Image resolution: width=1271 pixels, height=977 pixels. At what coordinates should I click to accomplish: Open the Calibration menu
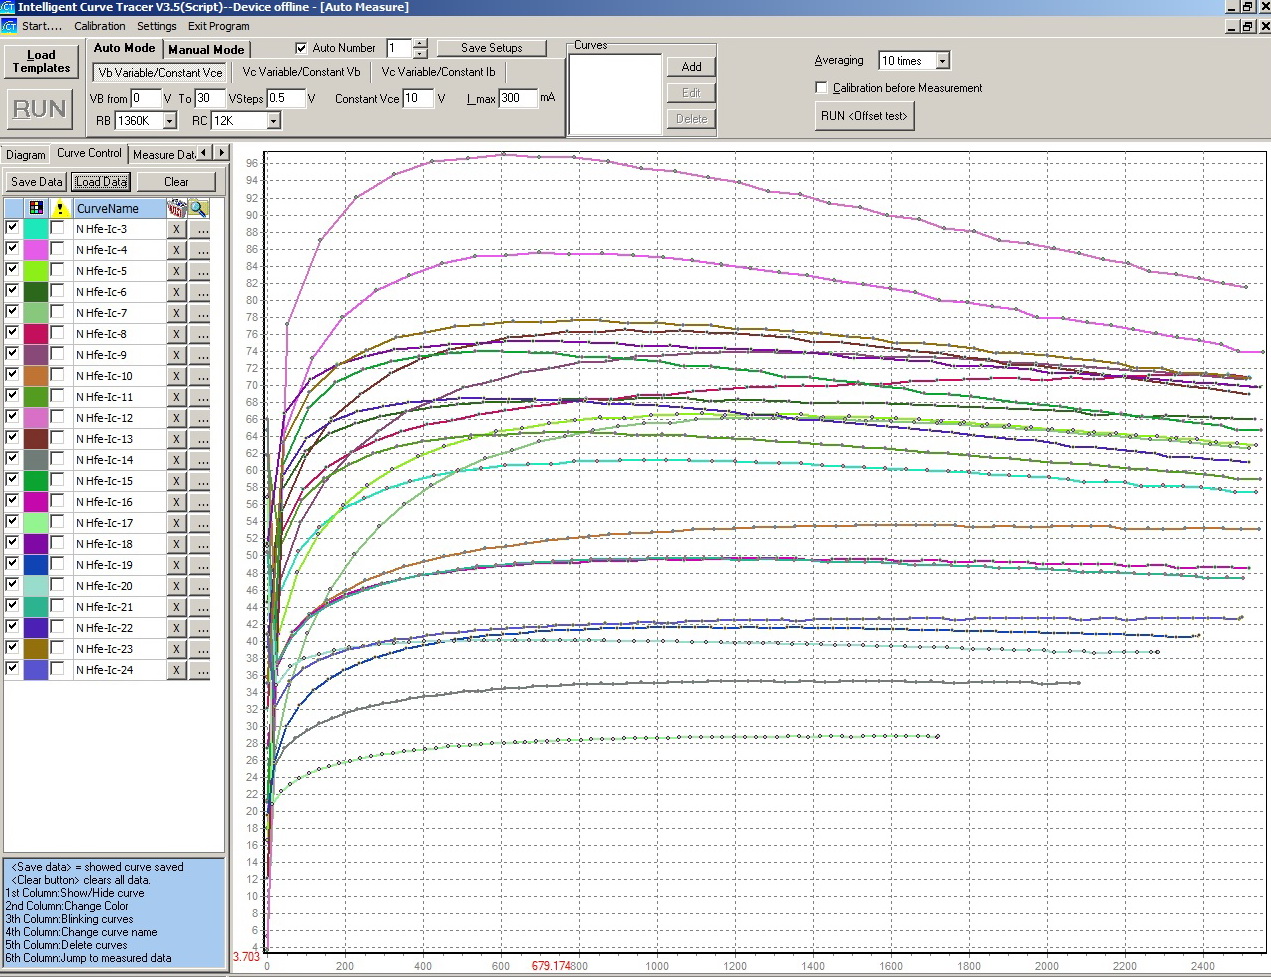100,26
